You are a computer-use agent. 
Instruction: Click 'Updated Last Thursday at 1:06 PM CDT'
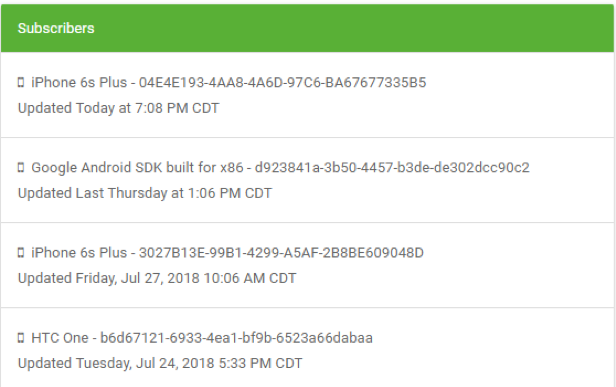(x=145, y=193)
